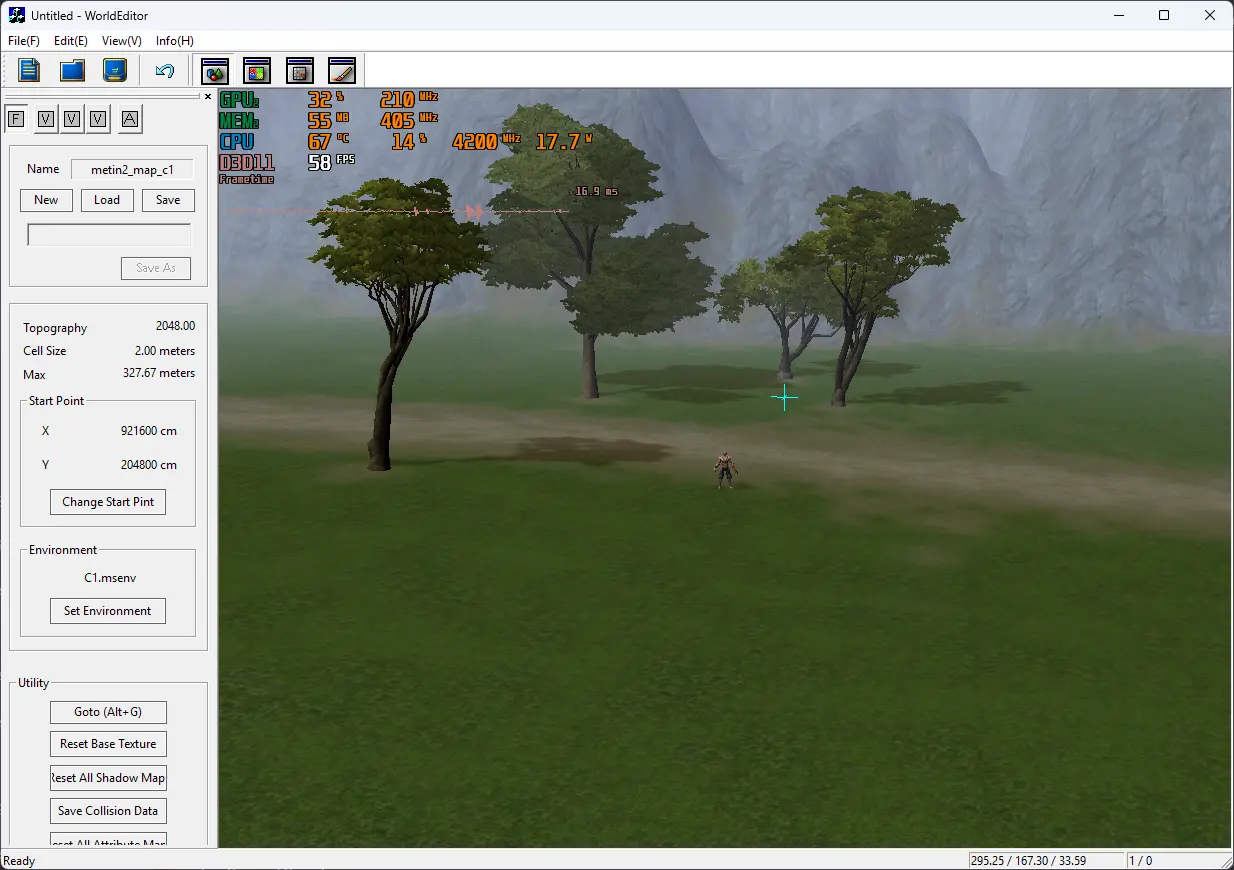Select the V tab right beside A

pos(98,119)
